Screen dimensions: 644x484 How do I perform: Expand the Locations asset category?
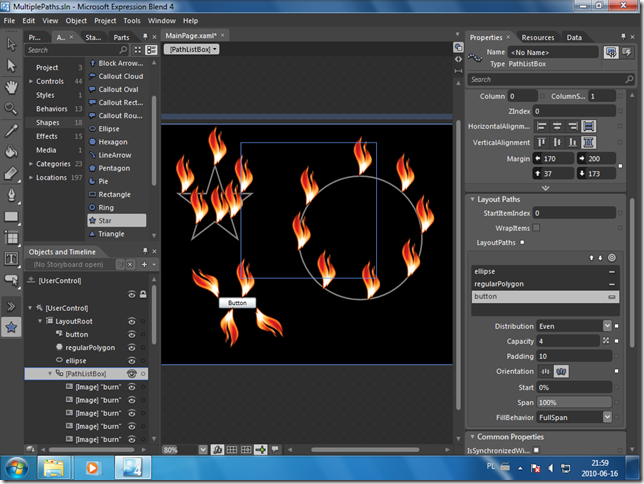pyautogui.click(x=31, y=177)
